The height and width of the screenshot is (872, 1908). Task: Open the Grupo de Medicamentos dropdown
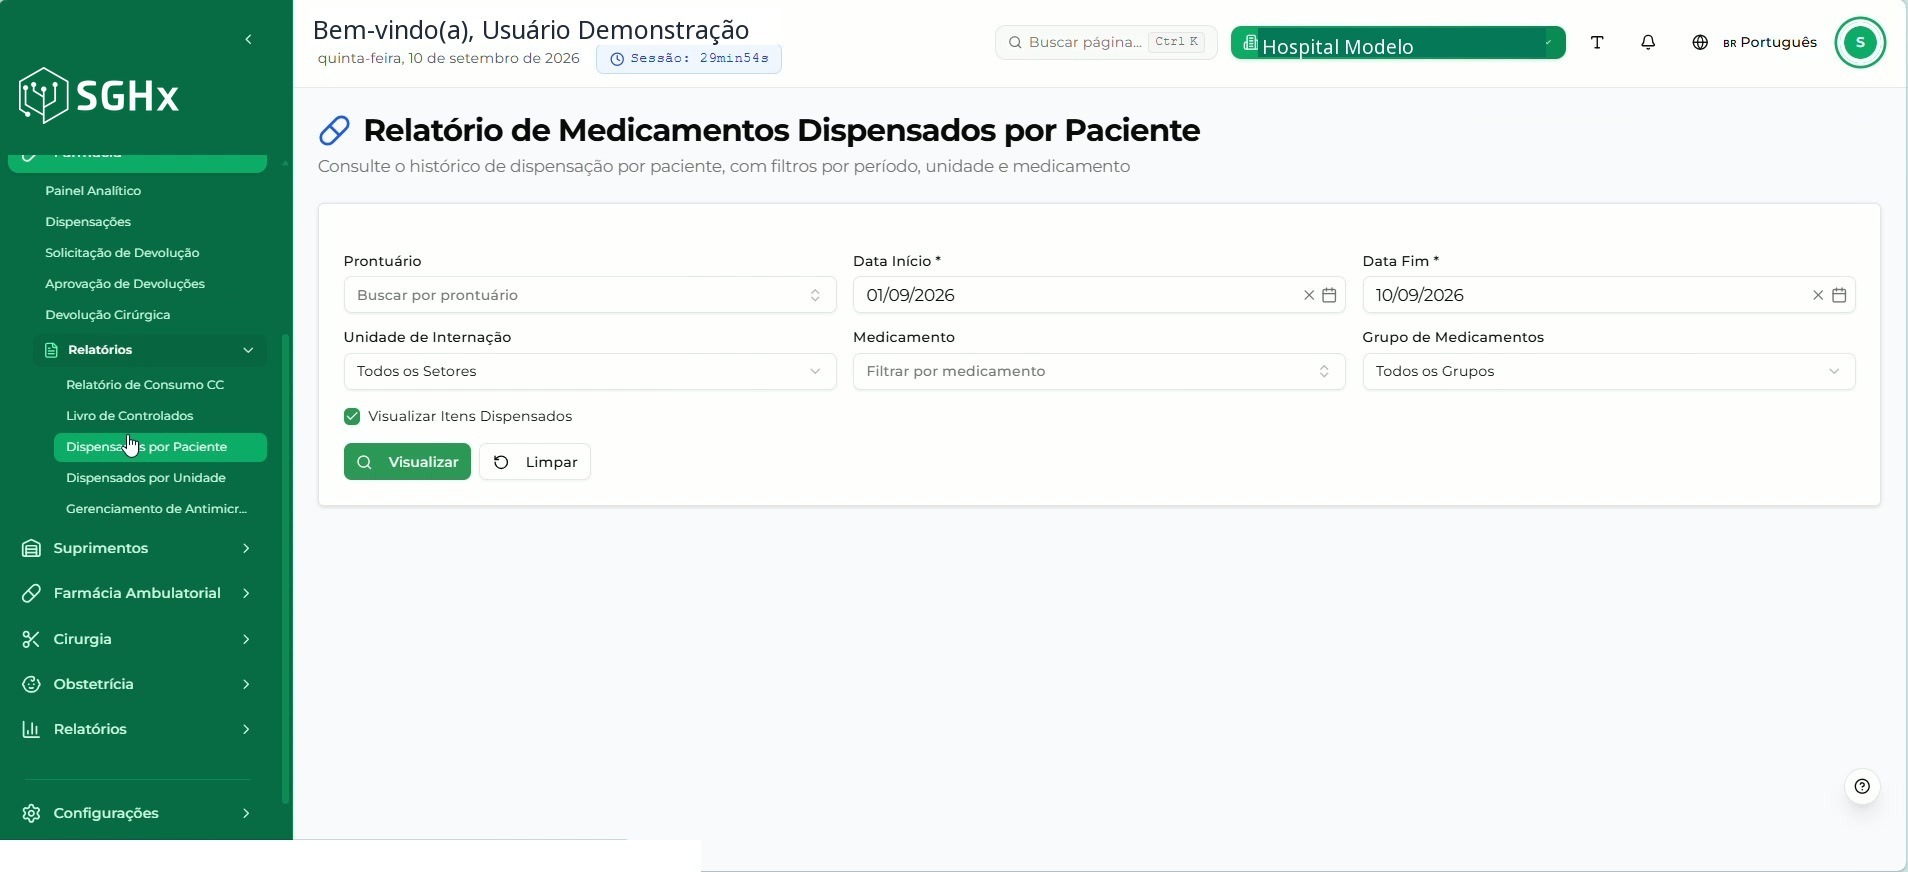click(1608, 371)
